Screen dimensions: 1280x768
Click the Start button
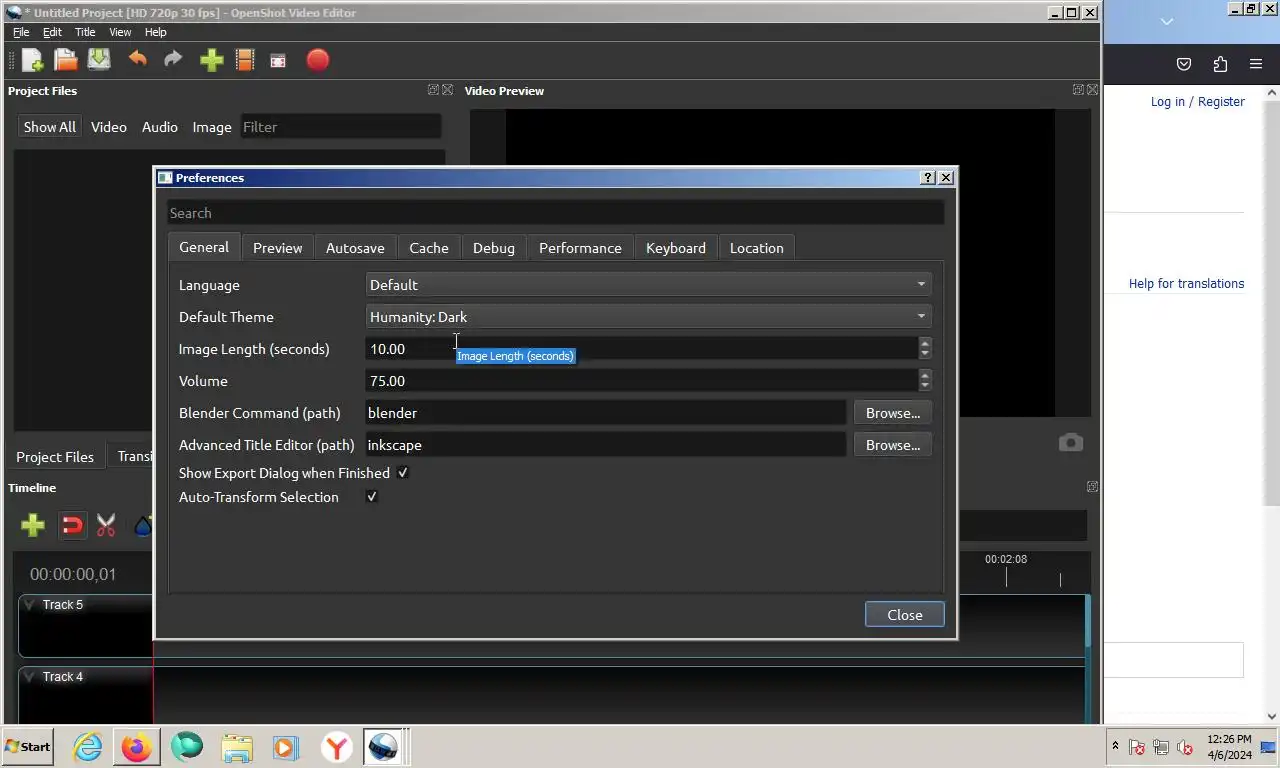[28, 747]
